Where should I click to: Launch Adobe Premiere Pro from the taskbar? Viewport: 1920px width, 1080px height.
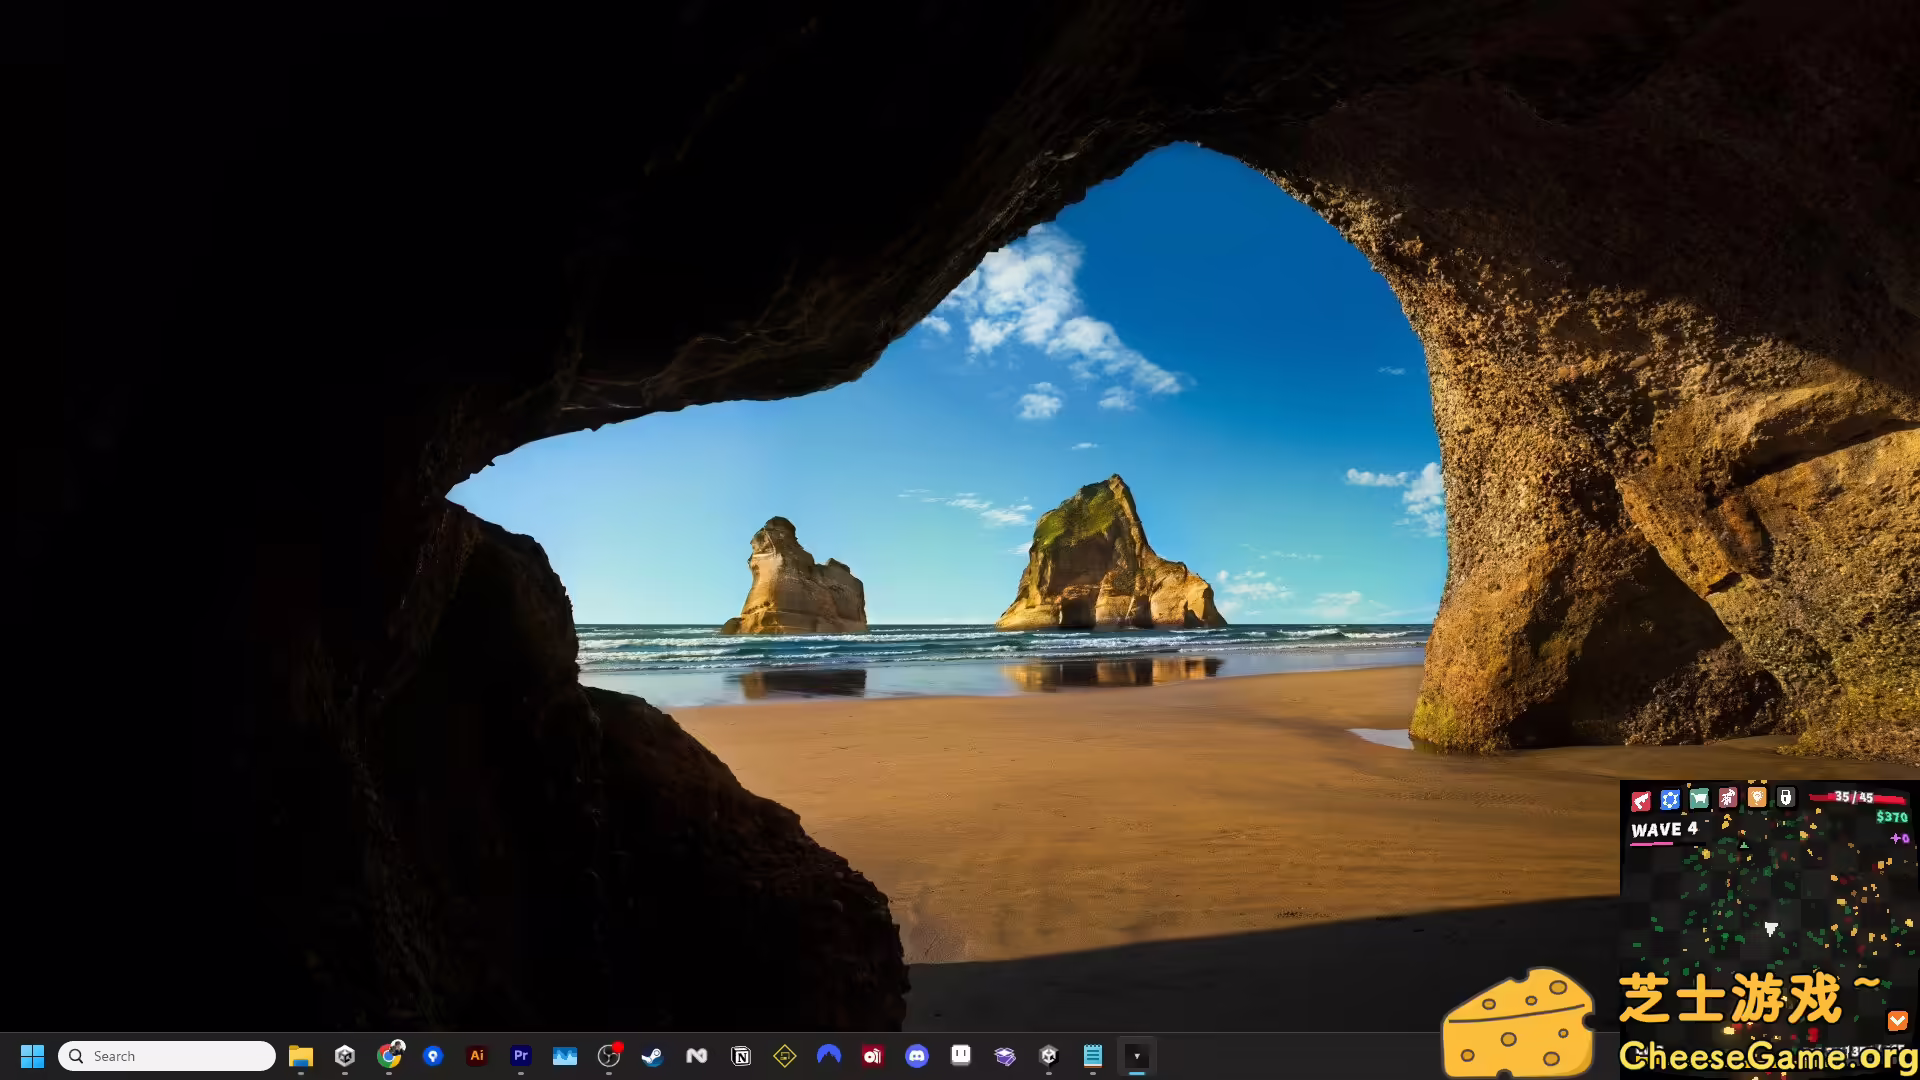point(521,1056)
